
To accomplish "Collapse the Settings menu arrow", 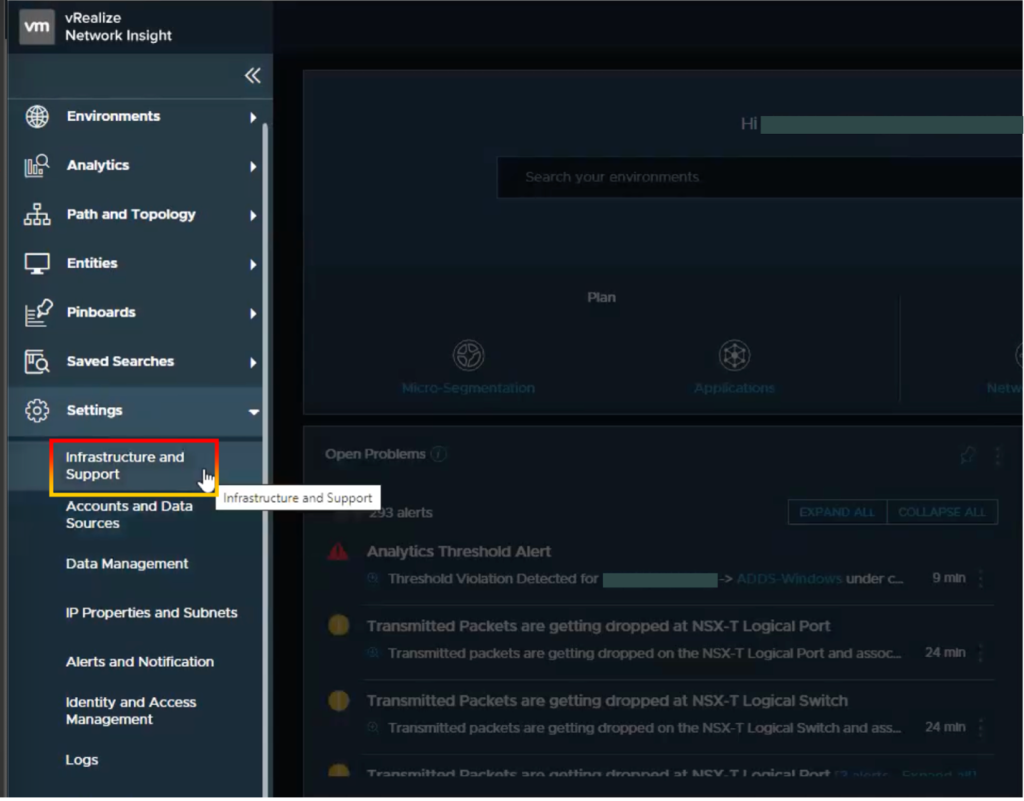I will coord(253,412).
